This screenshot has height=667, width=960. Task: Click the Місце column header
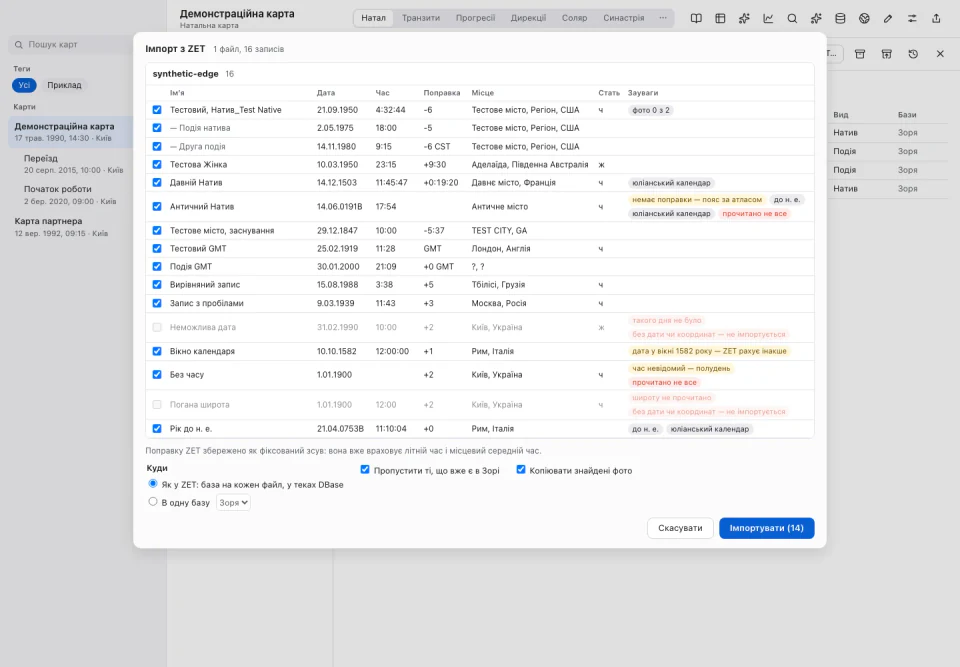pos(482,92)
